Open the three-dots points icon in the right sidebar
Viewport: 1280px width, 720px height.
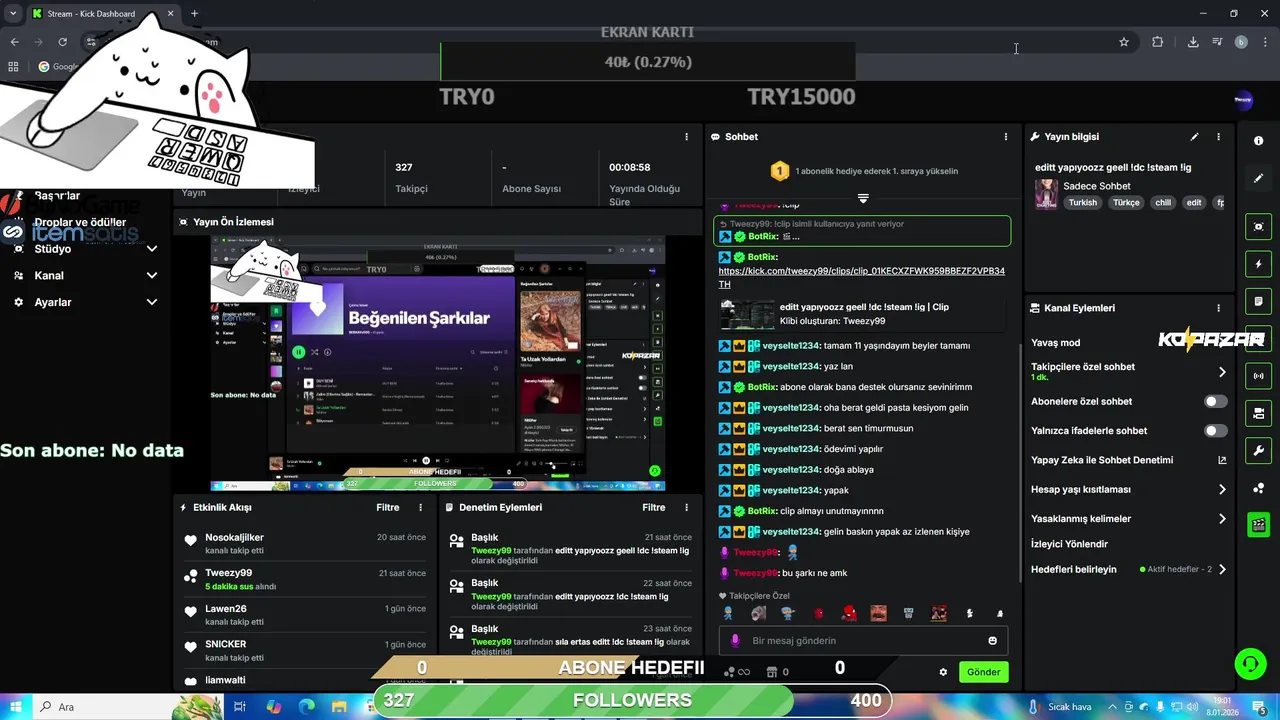pyautogui.click(x=1258, y=488)
